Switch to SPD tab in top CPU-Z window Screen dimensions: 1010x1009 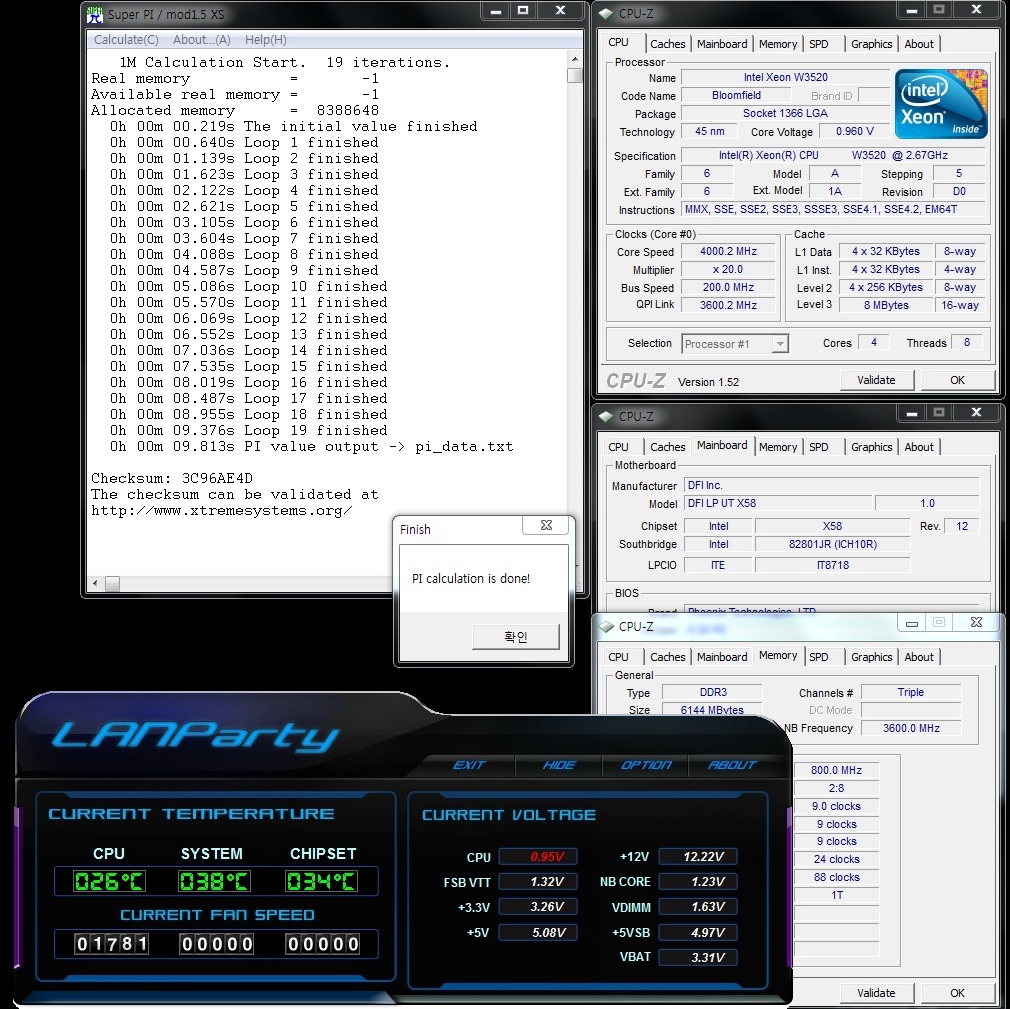coord(819,44)
